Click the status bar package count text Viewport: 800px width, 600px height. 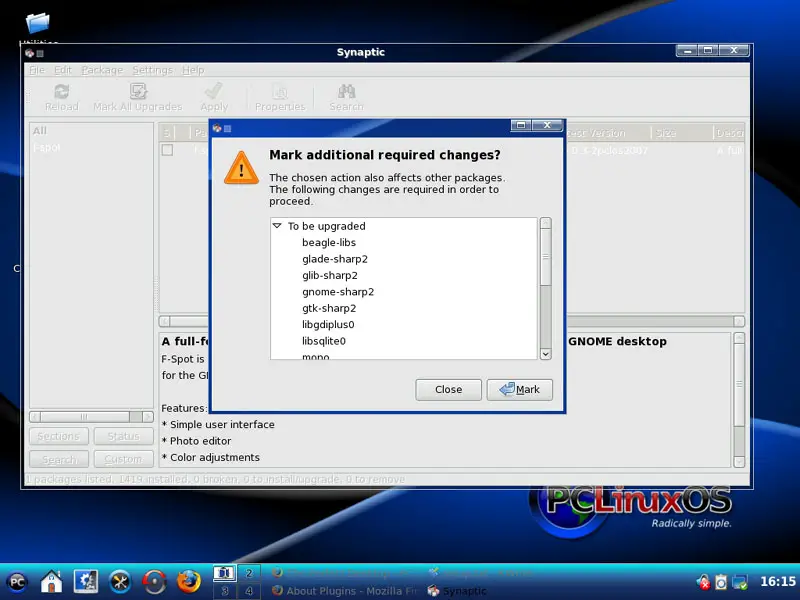(215, 479)
